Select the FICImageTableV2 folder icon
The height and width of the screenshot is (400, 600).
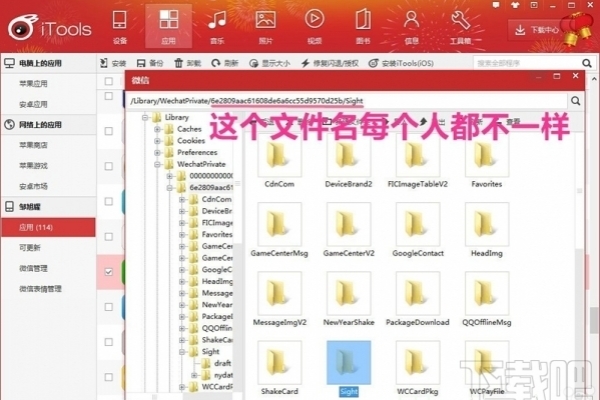pos(418,157)
